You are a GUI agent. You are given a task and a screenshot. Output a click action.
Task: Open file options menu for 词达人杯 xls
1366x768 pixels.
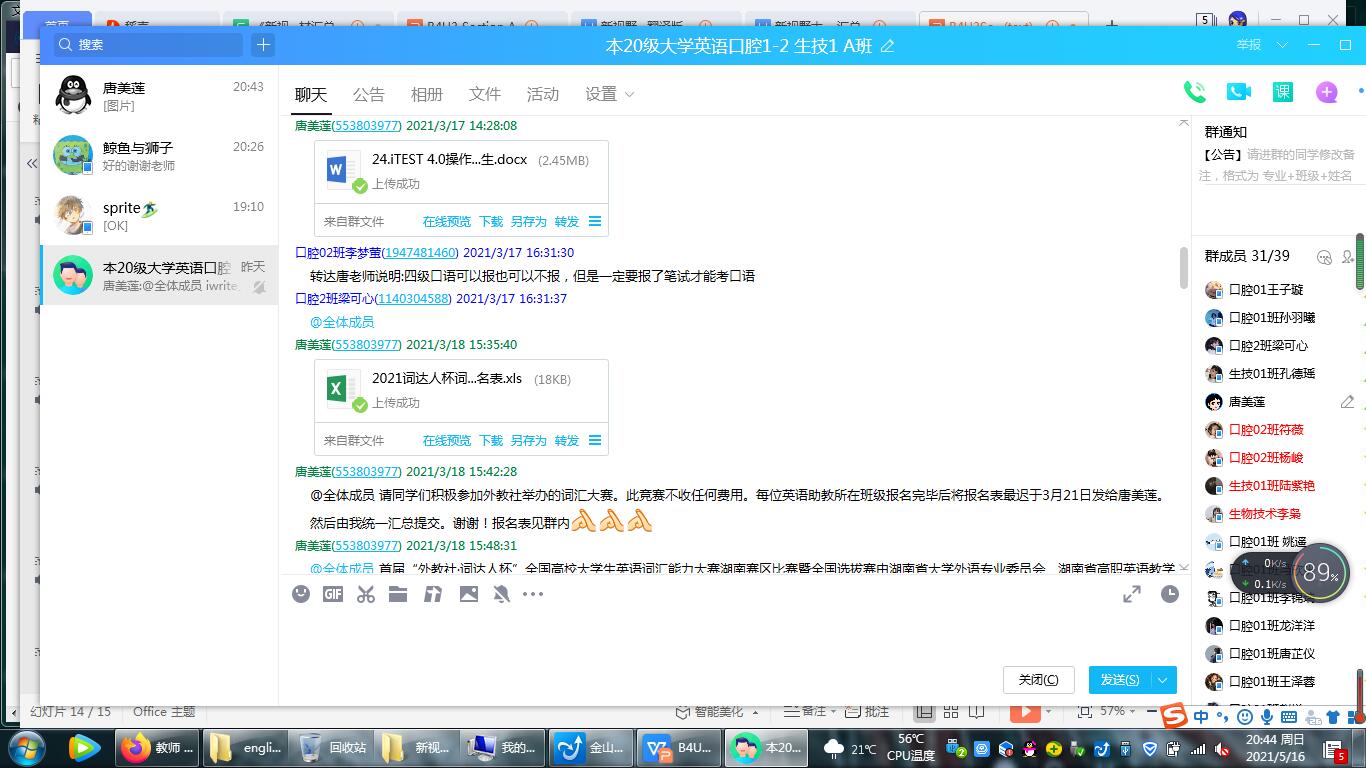point(595,440)
